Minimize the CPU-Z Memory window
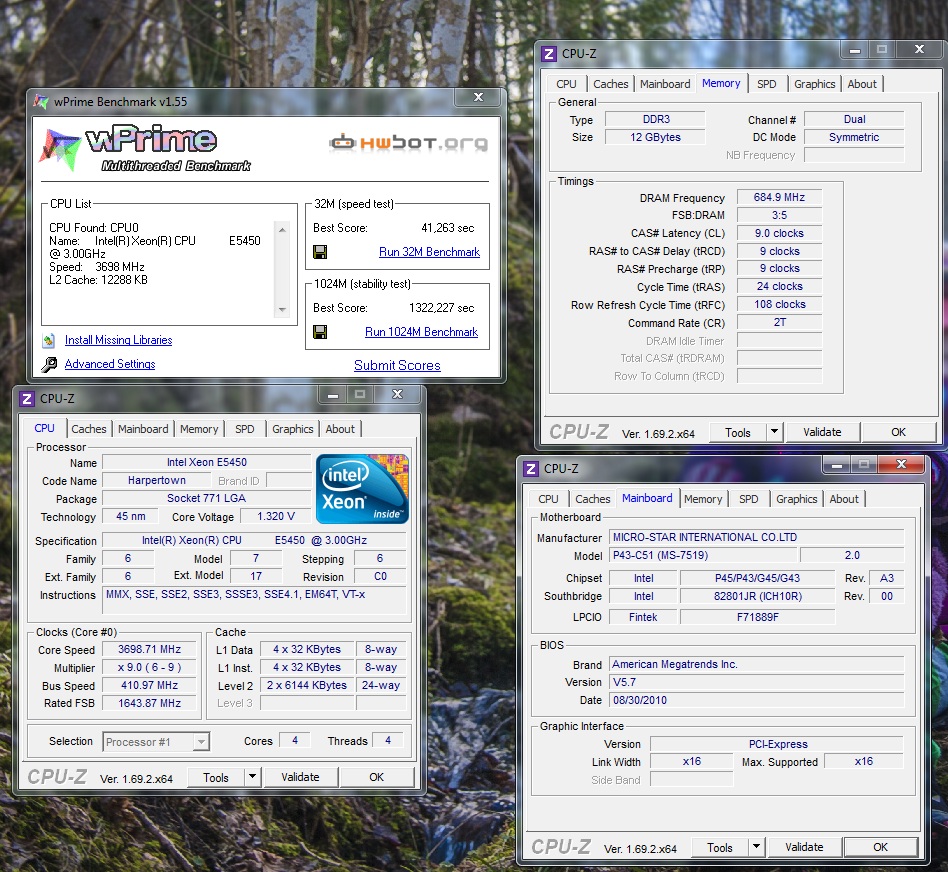Viewport: 948px width, 872px height. point(855,50)
